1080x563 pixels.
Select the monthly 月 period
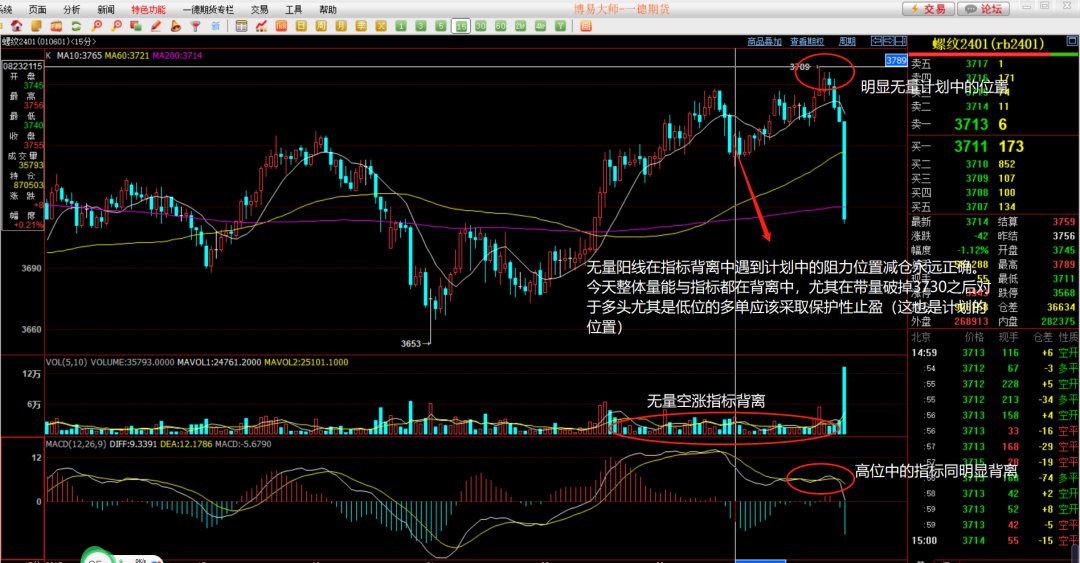pyautogui.click(x=341, y=26)
